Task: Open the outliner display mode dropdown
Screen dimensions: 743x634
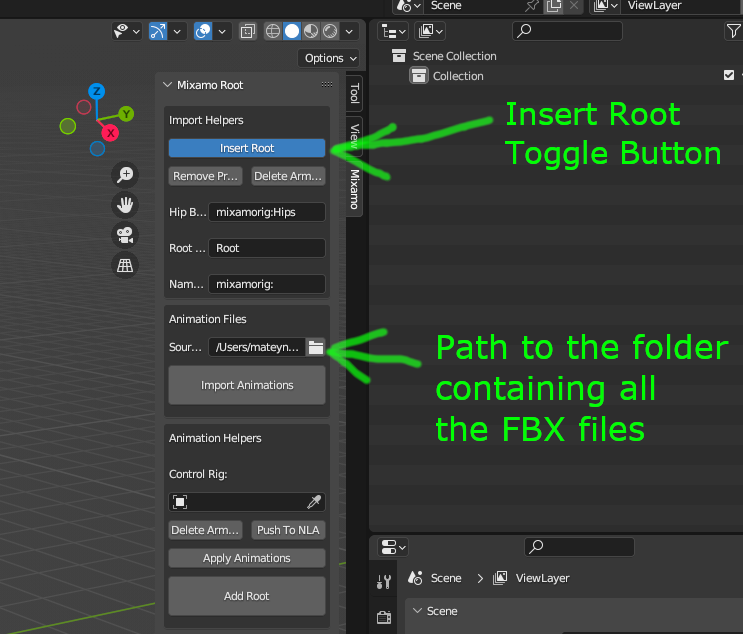Action: click(430, 31)
